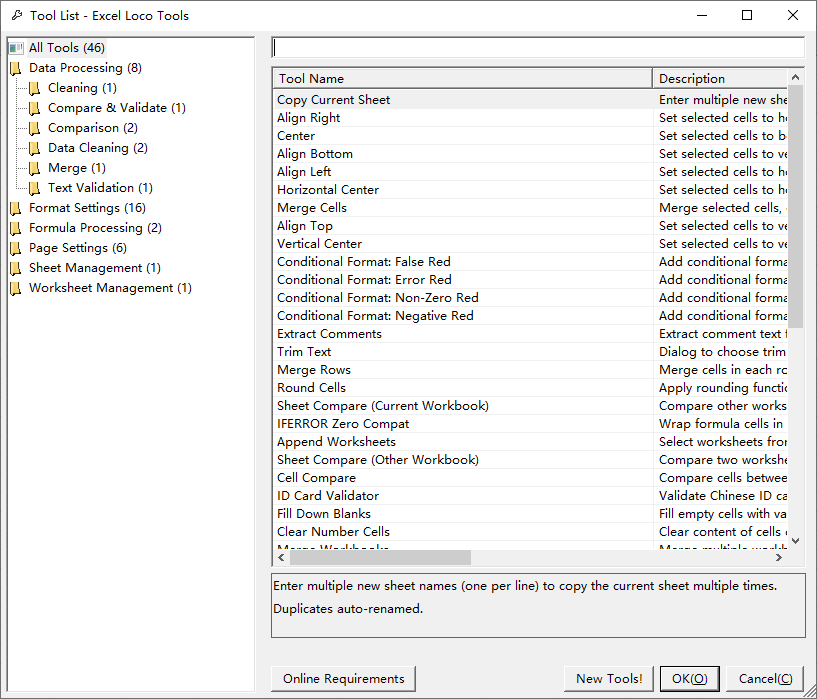Open Worksheet Management (1) category
Image resolution: width=817 pixels, height=699 pixels.
point(110,288)
